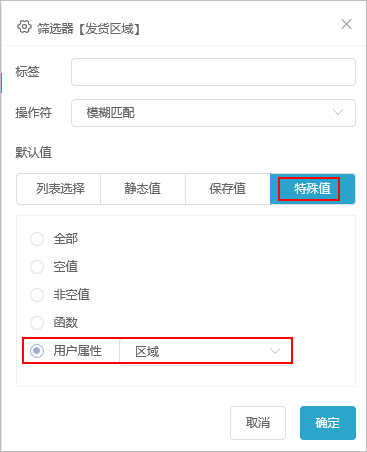The height and width of the screenshot is (452, 367).
Task: Click the 筛选器【发货区域】 title text
Action: point(89,29)
